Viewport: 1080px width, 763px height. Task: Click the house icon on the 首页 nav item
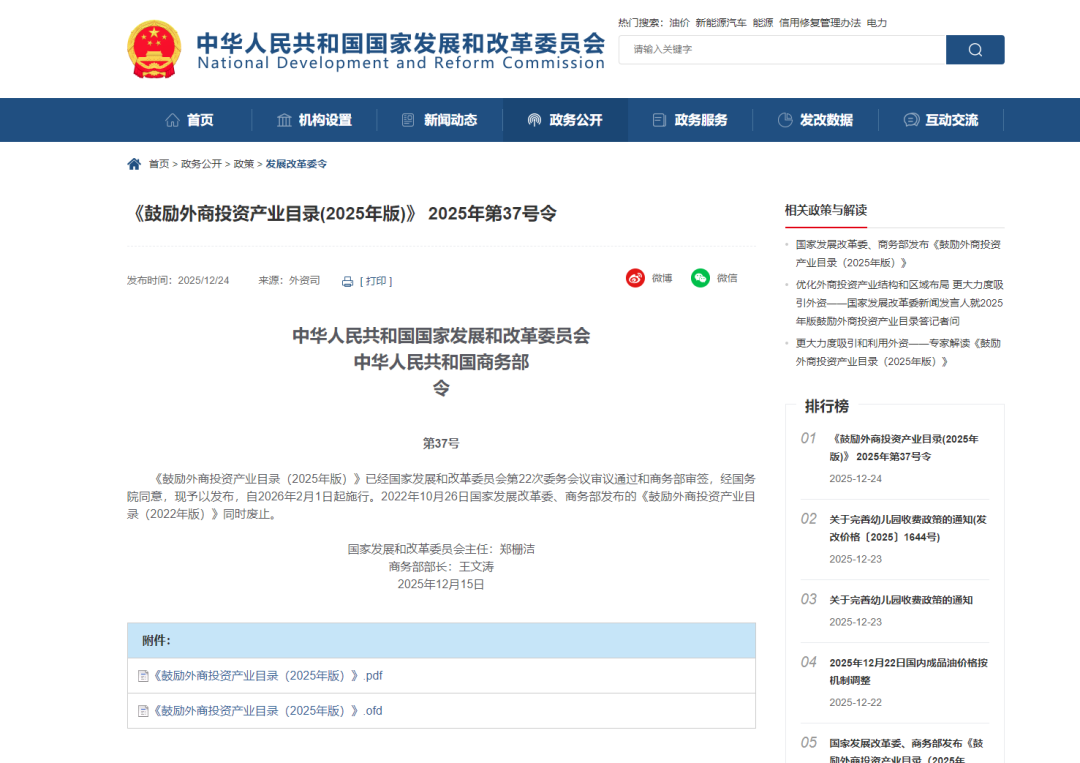172,119
